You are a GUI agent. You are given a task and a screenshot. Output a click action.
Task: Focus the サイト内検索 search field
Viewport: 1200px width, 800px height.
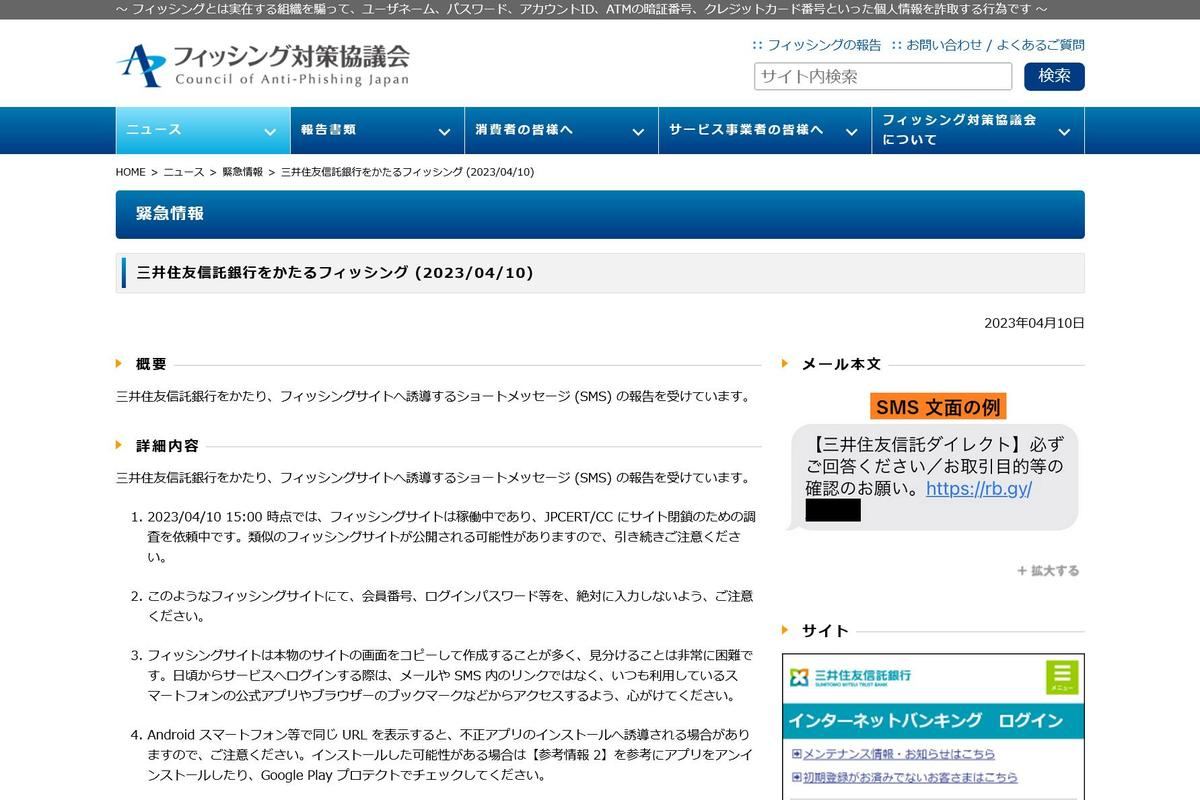point(883,77)
